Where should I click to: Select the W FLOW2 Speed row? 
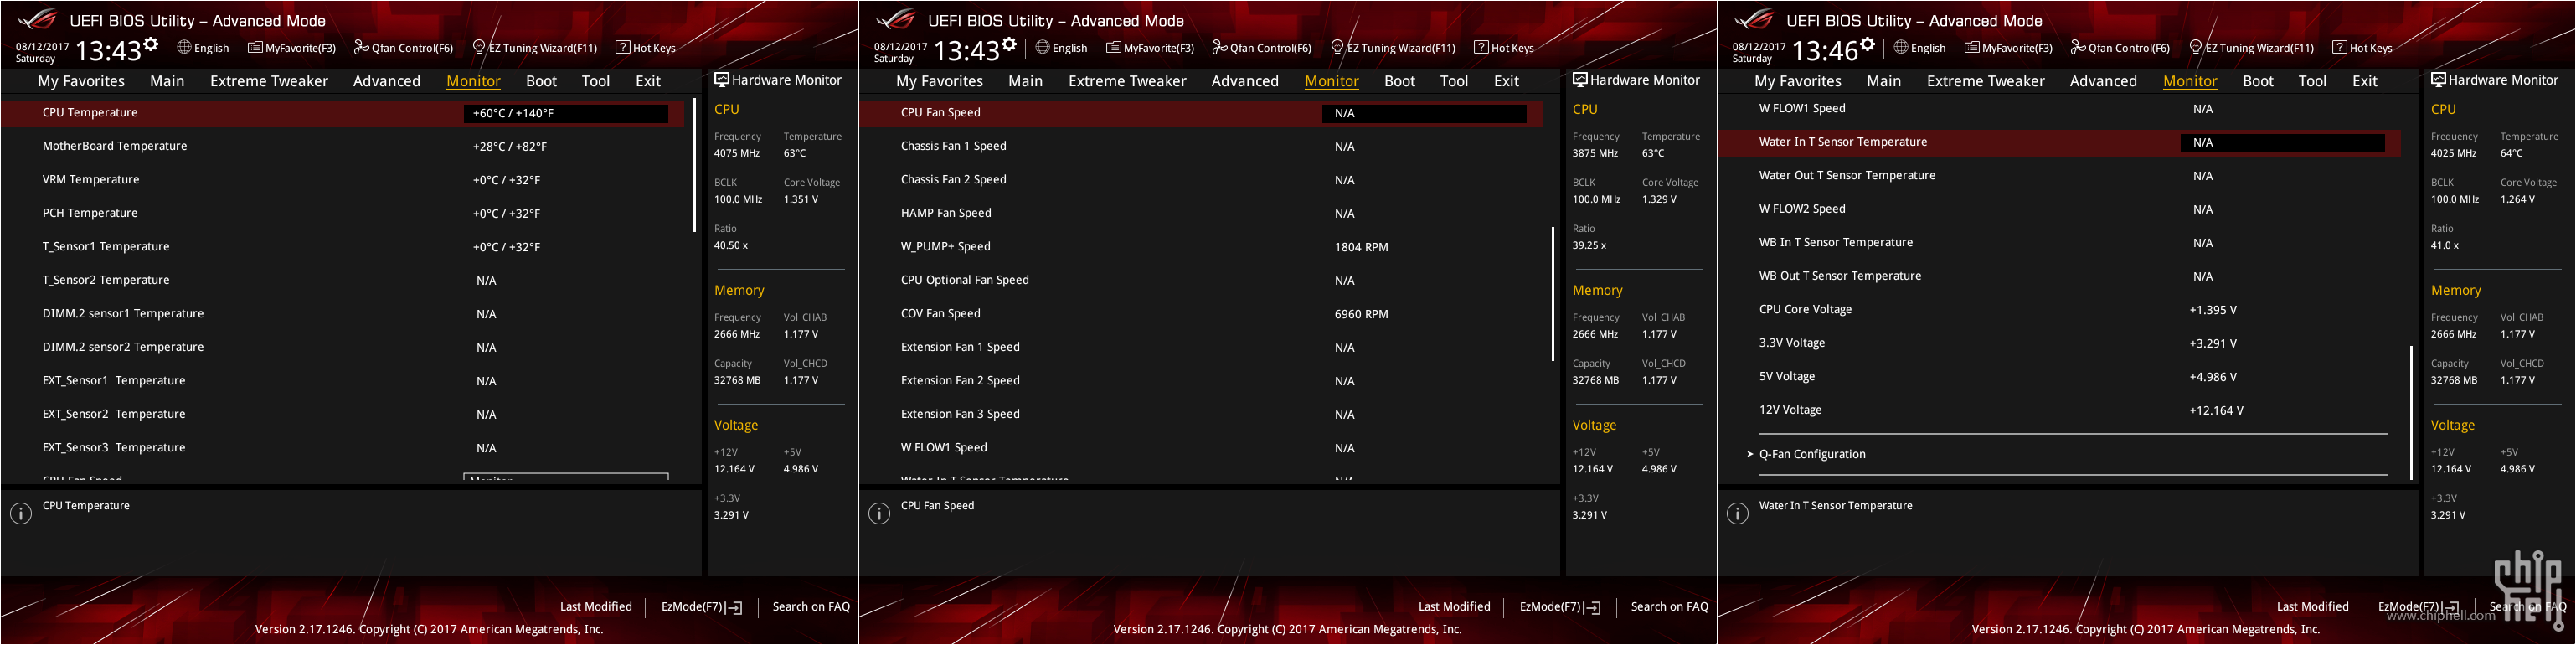coord(2060,209)
